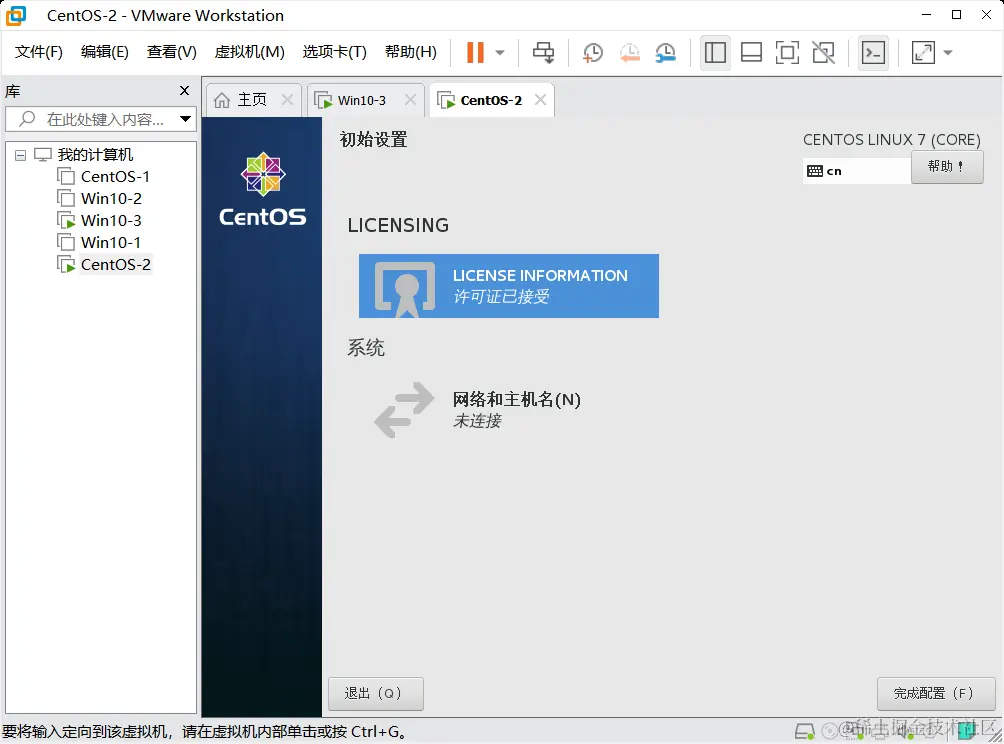This screenshot has width=1004, height=744.
Task: Click the 退出(Q) quit button
Action: [x=376, y=693]
